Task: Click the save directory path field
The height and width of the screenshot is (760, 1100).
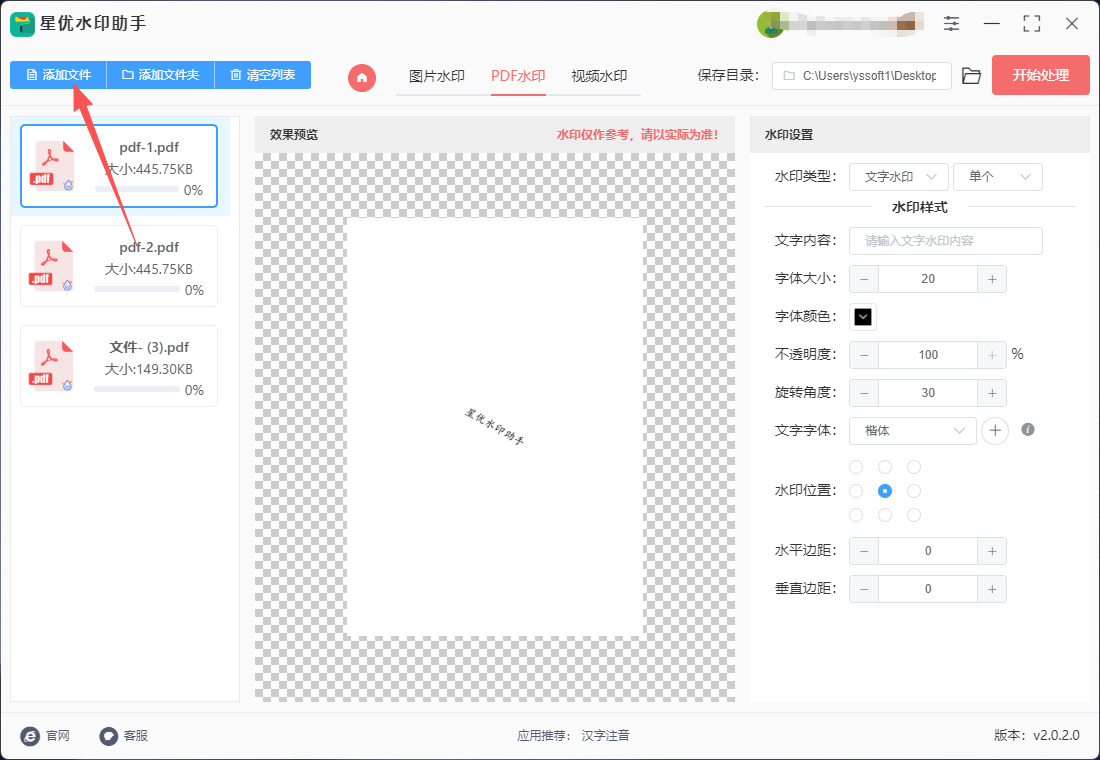Action: coord(861,76)
